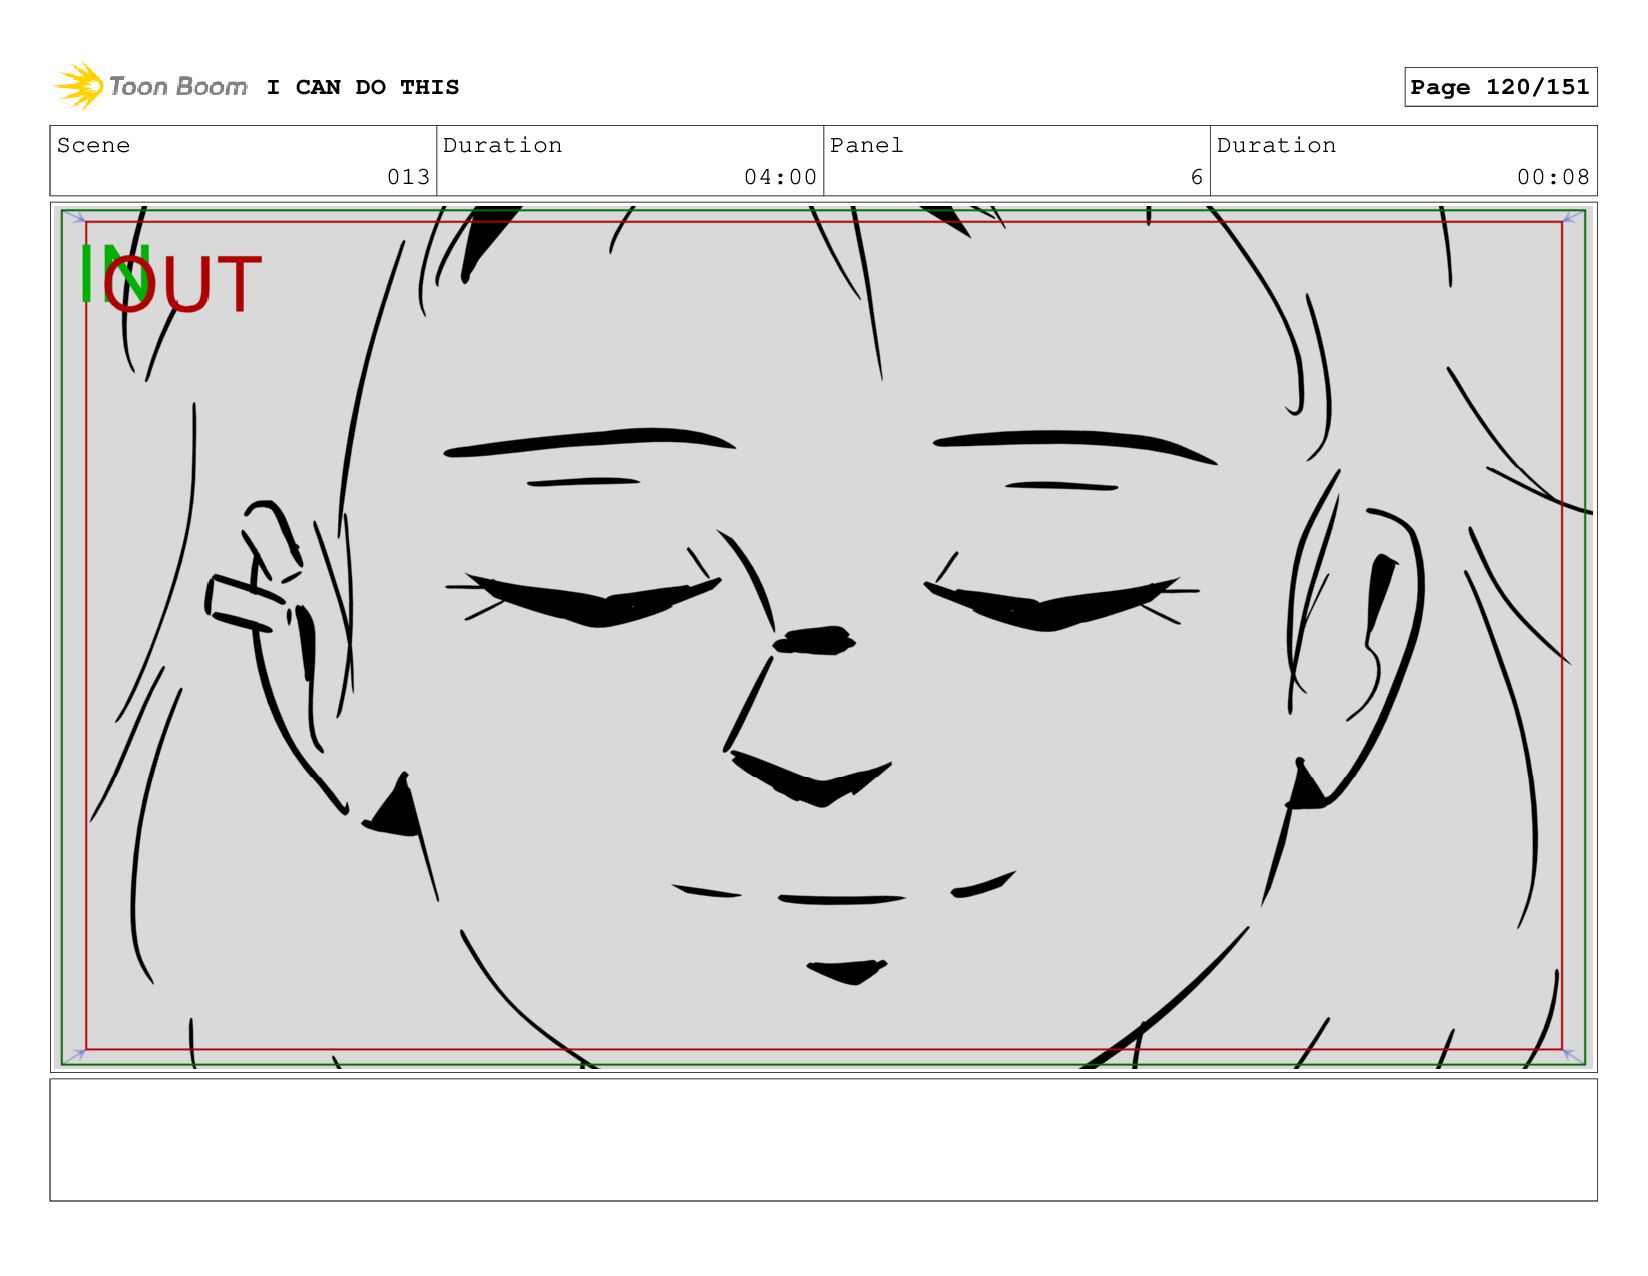Click the red OUT camera marker
Viewport: 1648px width, 1276px height.
pyautogui.click(x=182, y=285)
